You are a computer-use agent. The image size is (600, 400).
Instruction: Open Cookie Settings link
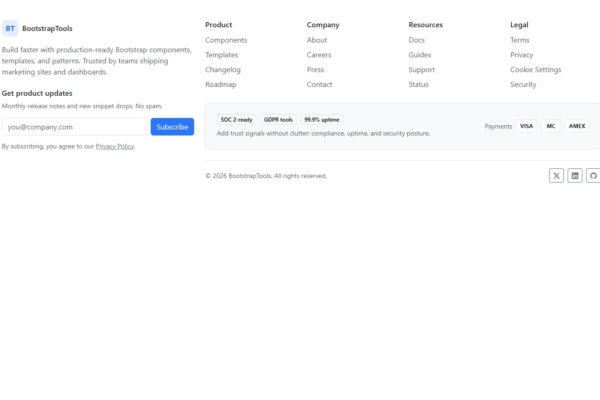pyautogui.click(x=535, y=70)
